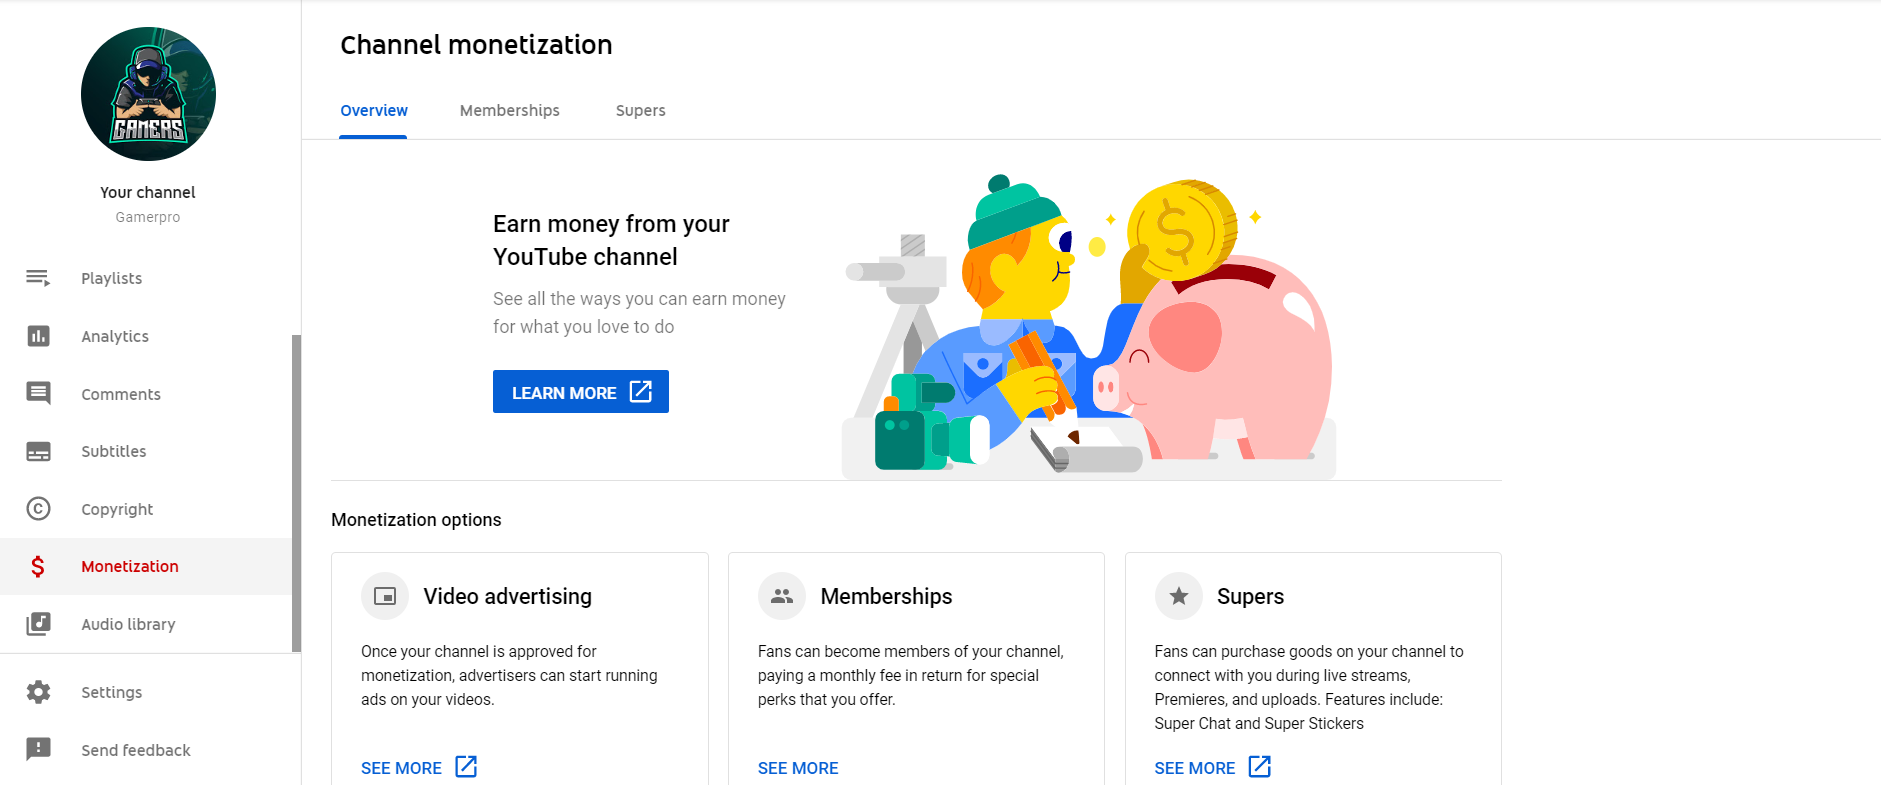Click See More under Memberships
Screen dimensions: 1881x785
(798, 768)
